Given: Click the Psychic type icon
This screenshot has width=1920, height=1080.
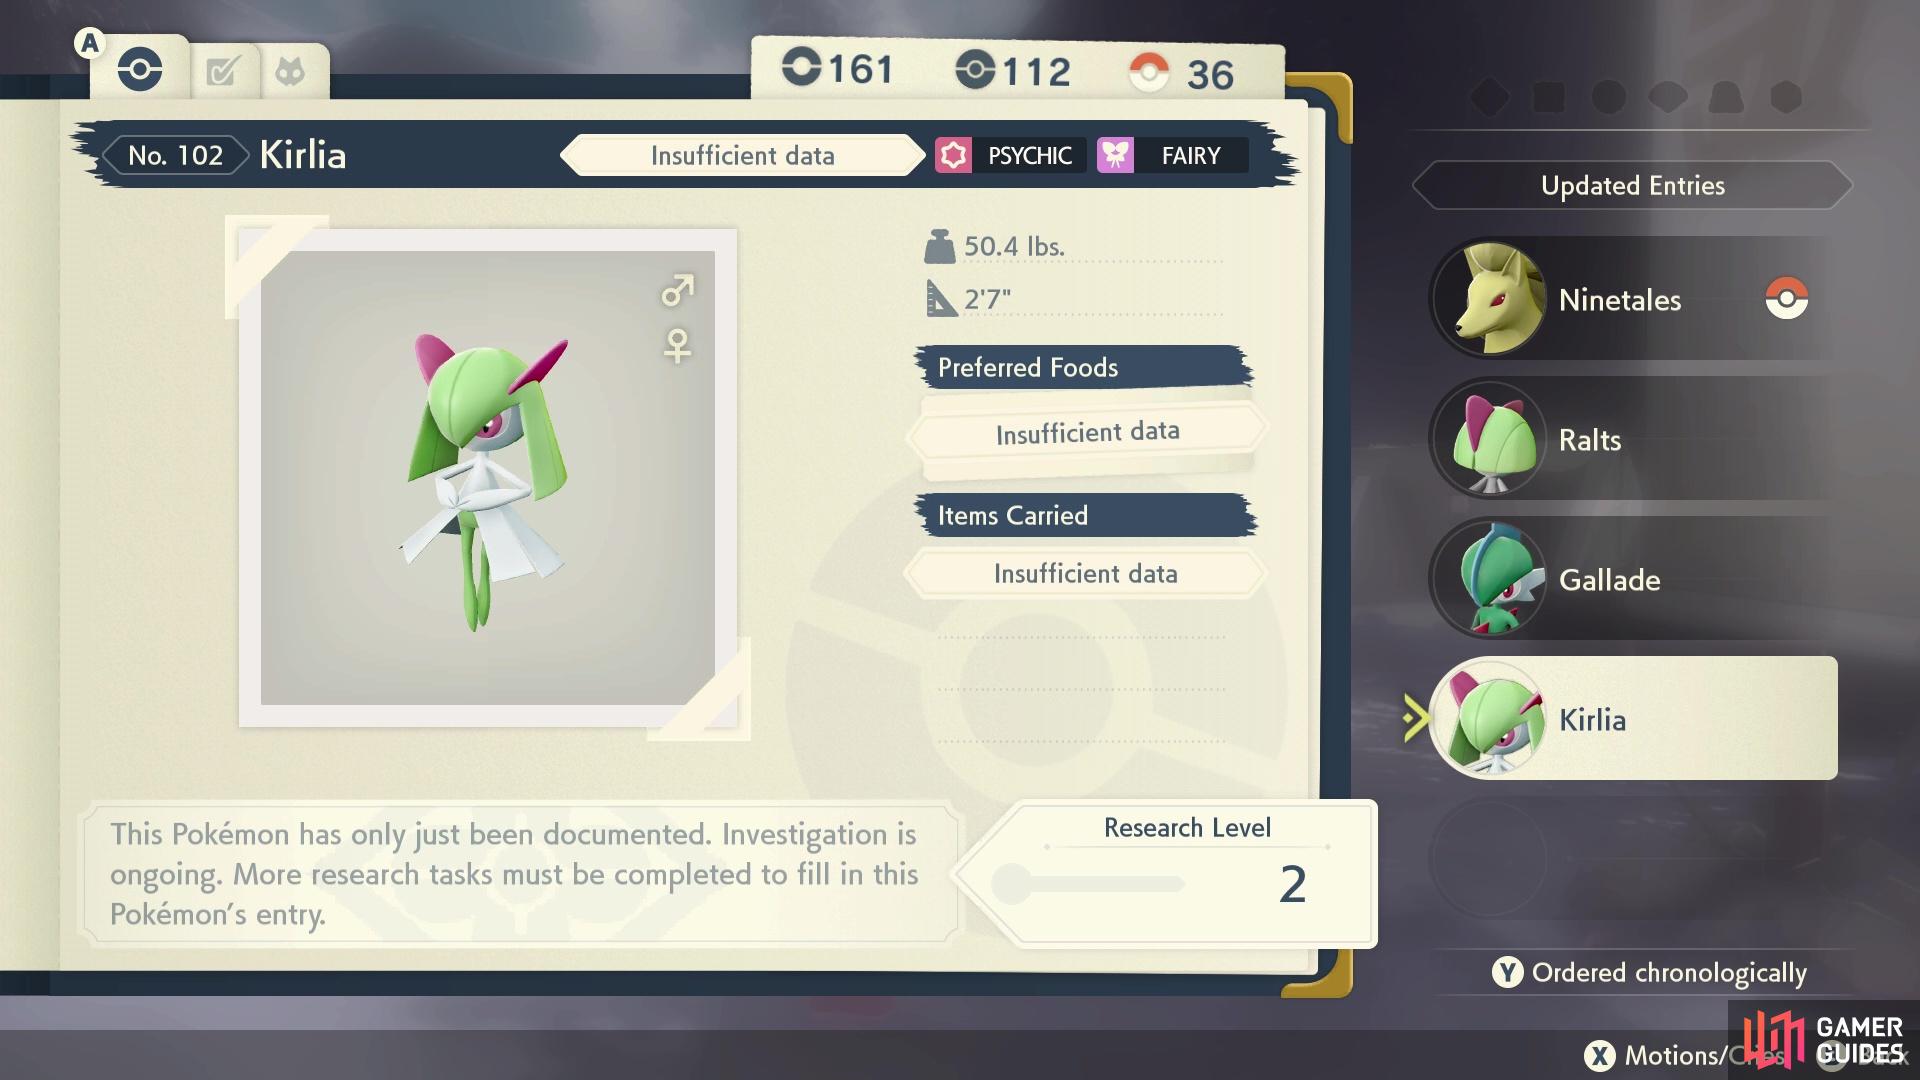Looking at the screenshot, I should 953,155.
